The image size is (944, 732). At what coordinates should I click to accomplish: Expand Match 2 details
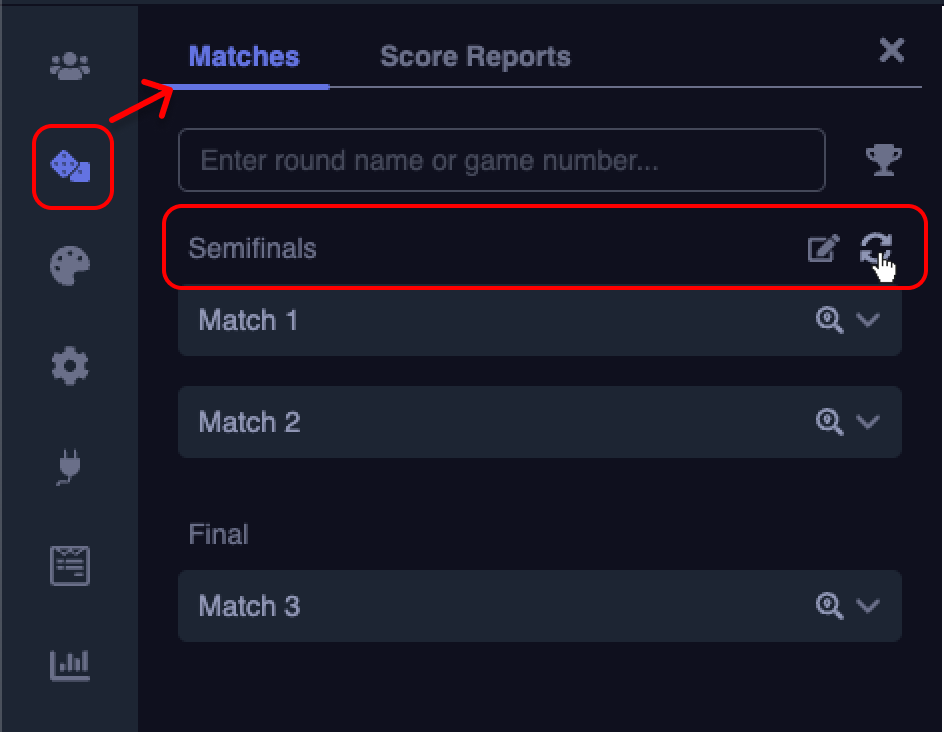868,421
